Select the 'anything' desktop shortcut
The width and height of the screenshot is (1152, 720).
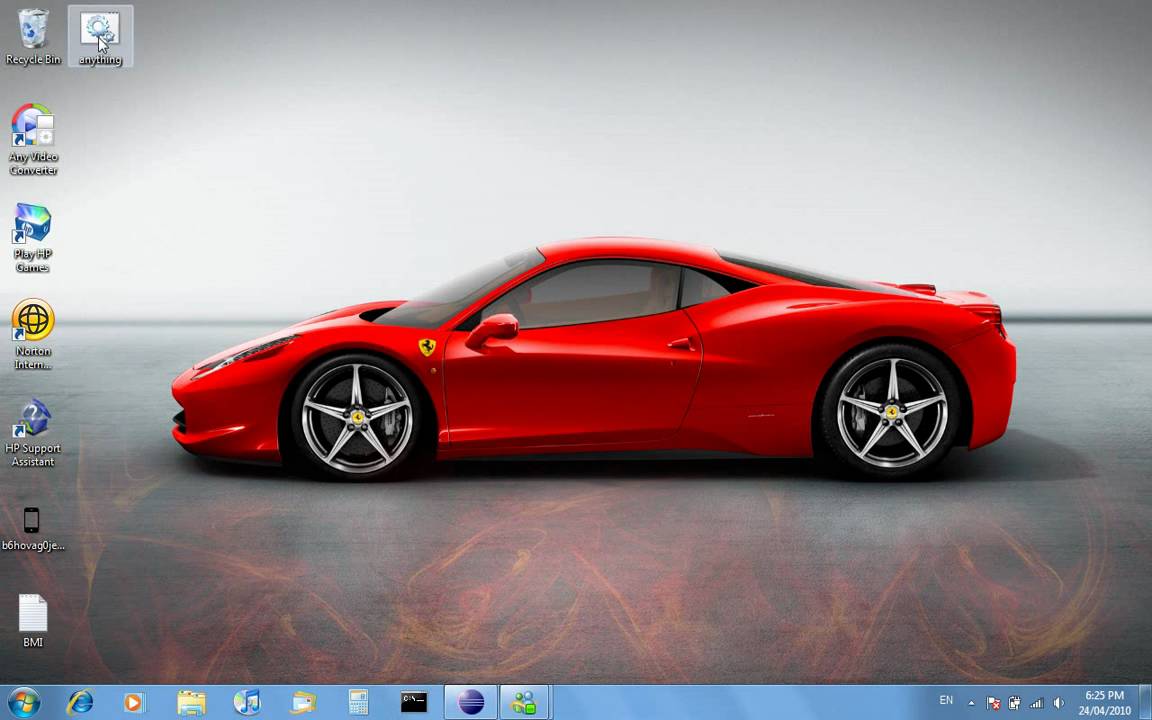point(101,36)
